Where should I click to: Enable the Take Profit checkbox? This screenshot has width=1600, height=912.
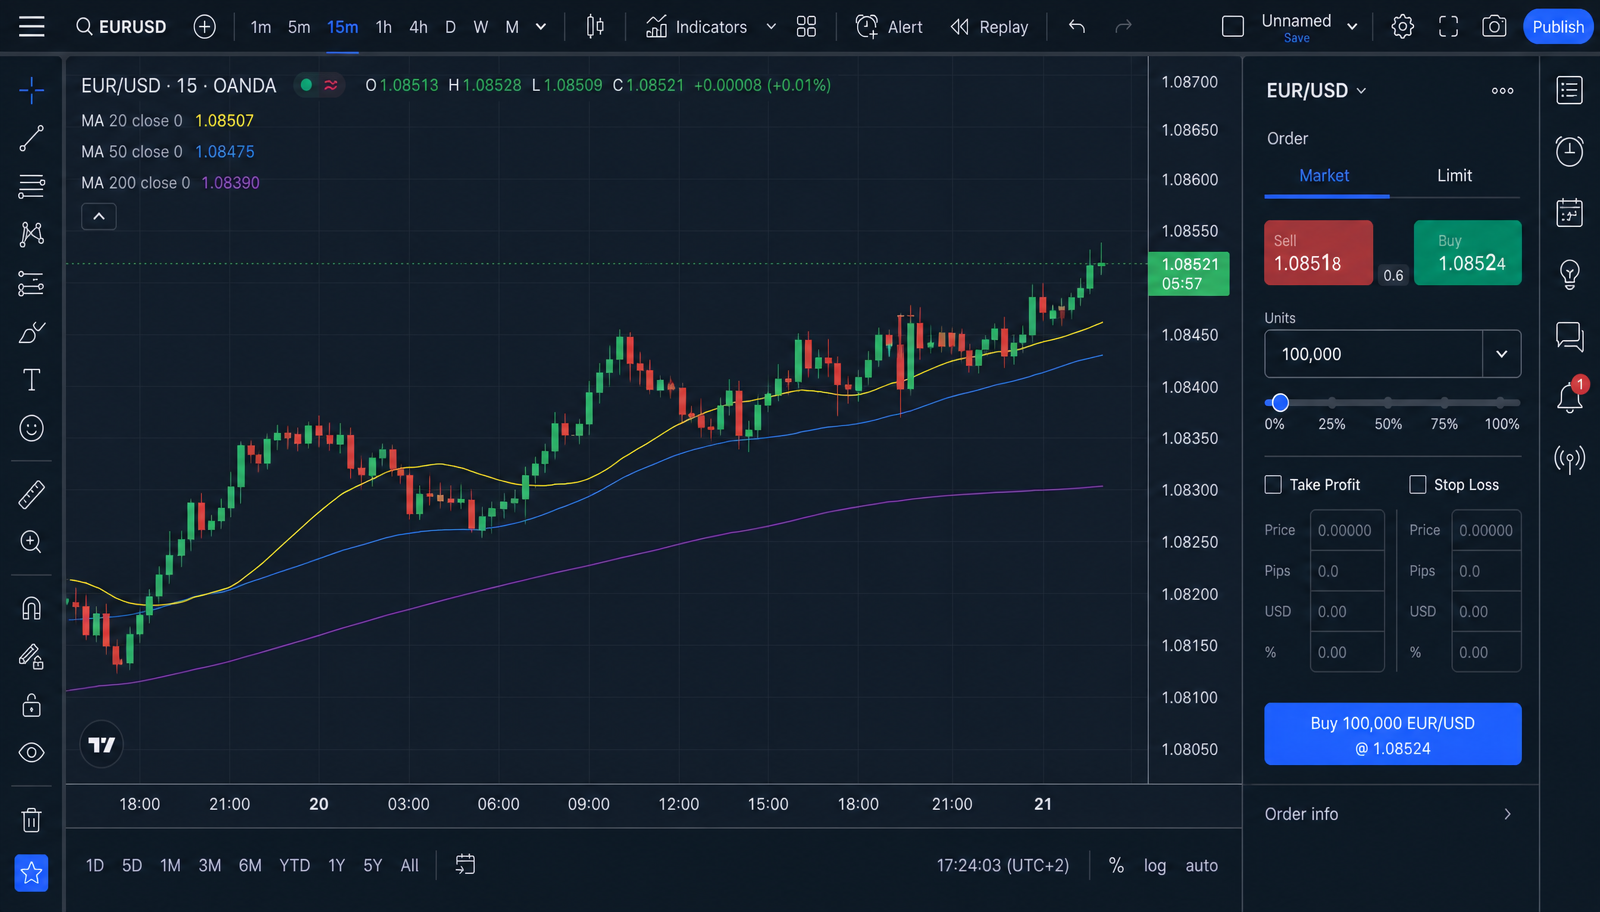pos(1273,485)
